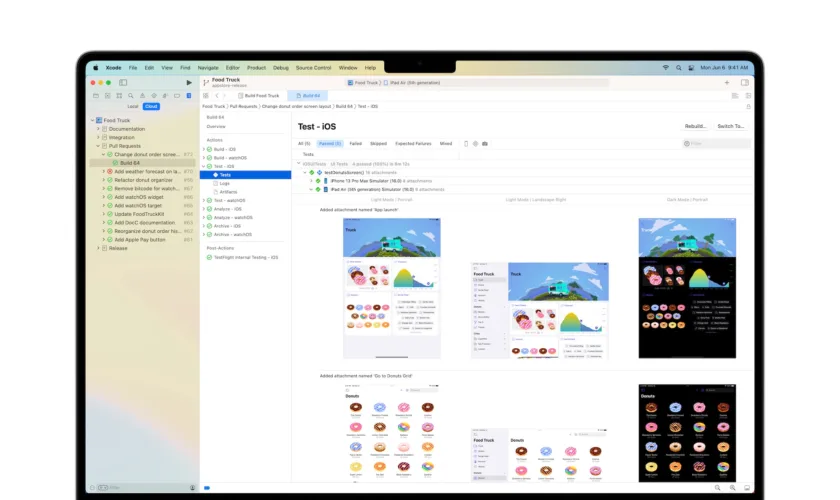
Task: Filter by attachments camera icon
Action: click(485, 144)
